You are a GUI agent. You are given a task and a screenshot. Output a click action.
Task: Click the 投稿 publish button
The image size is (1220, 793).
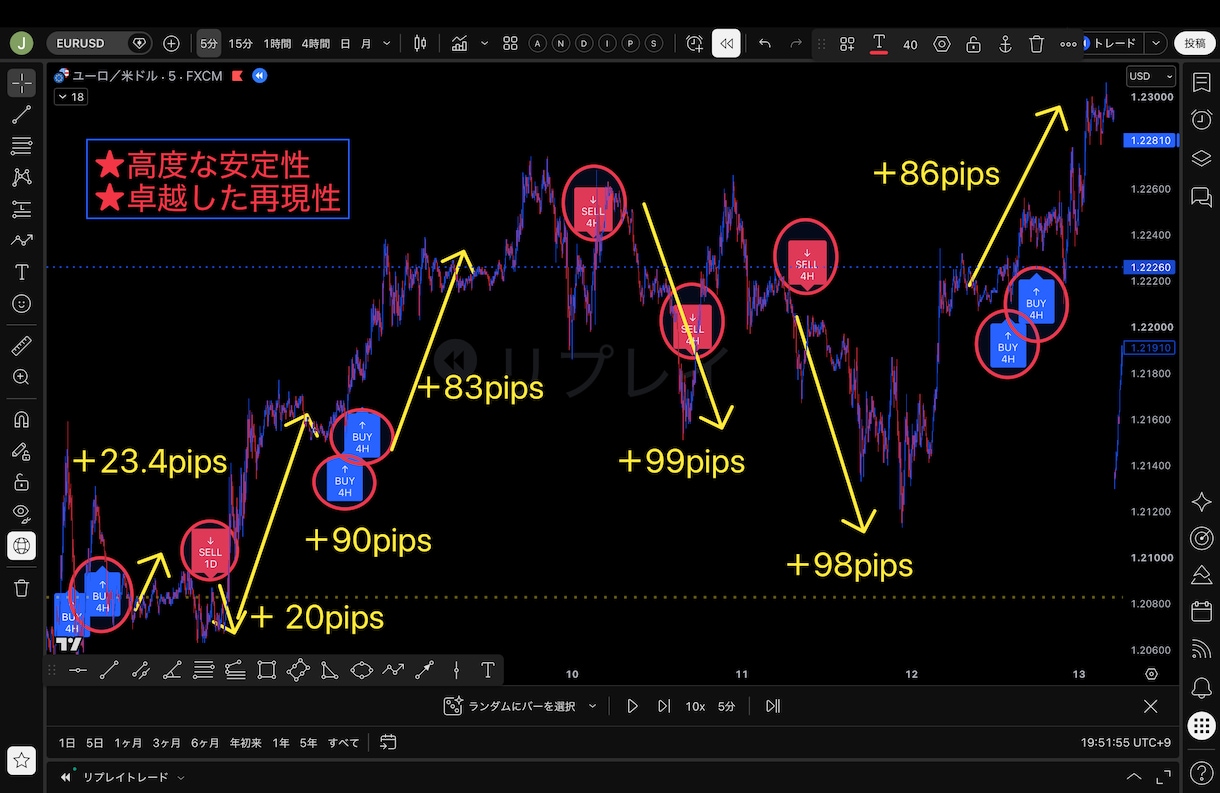pyautogui.click(x=1195, y=43)
